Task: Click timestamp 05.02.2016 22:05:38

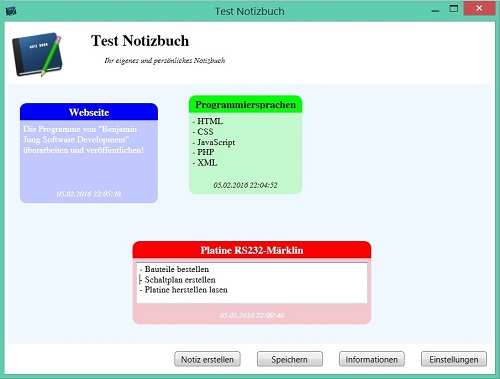Action: pyautogui.click(x=89, y=194)
